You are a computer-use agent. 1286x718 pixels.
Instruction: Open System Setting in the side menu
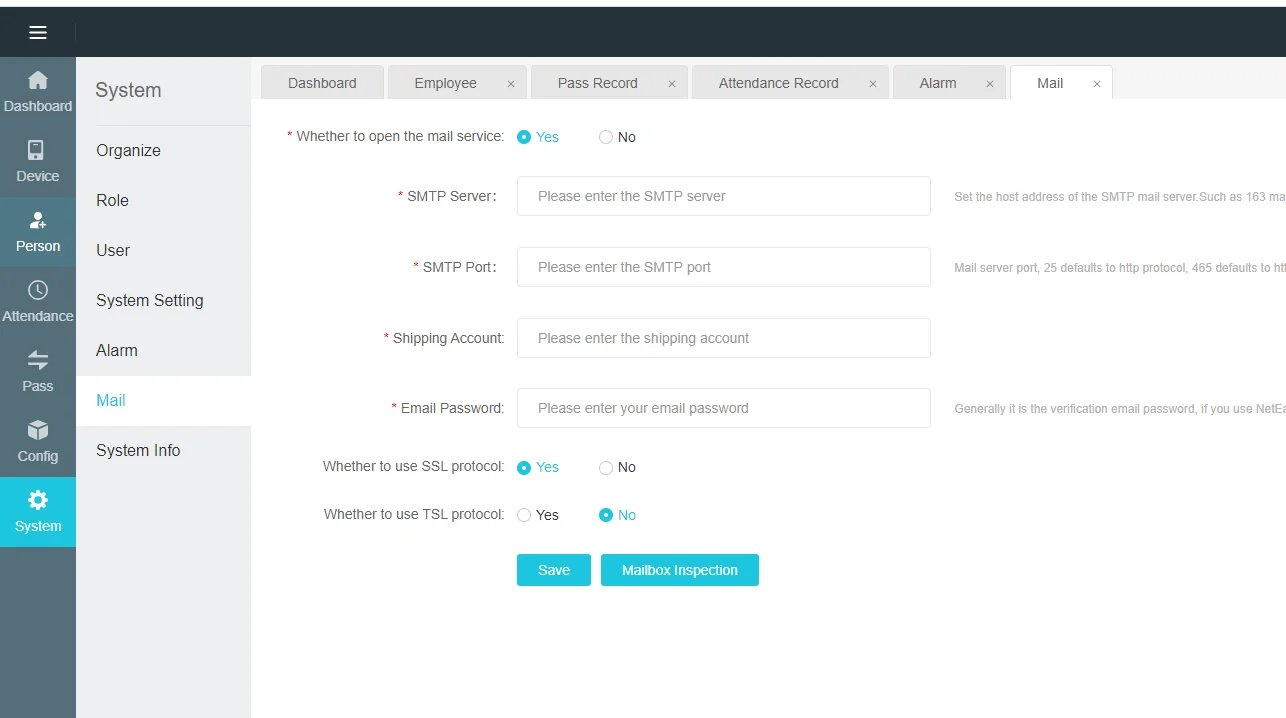tap(150, 300)
